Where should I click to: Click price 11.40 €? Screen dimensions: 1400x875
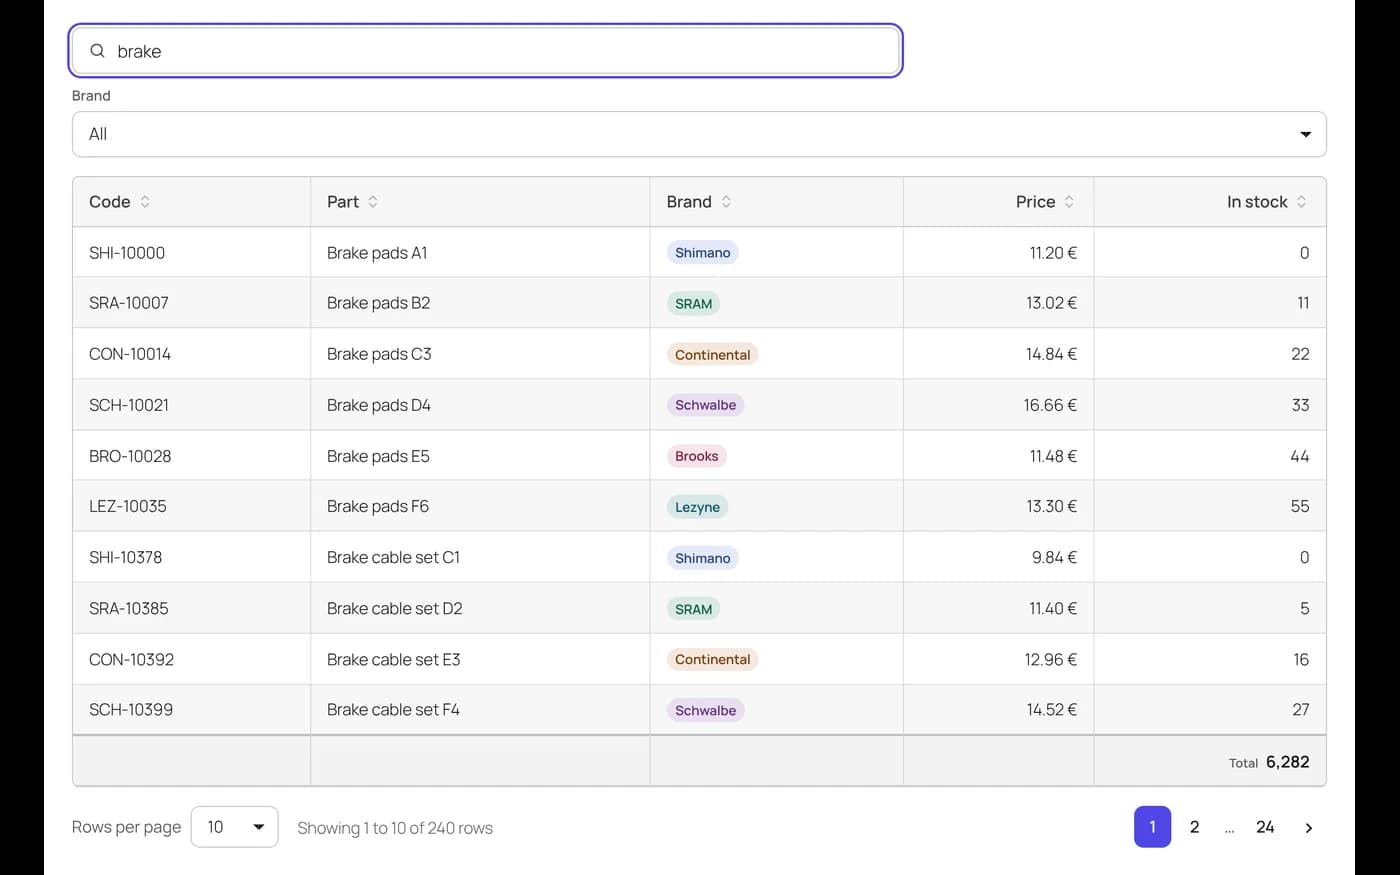coord(1053,608)
